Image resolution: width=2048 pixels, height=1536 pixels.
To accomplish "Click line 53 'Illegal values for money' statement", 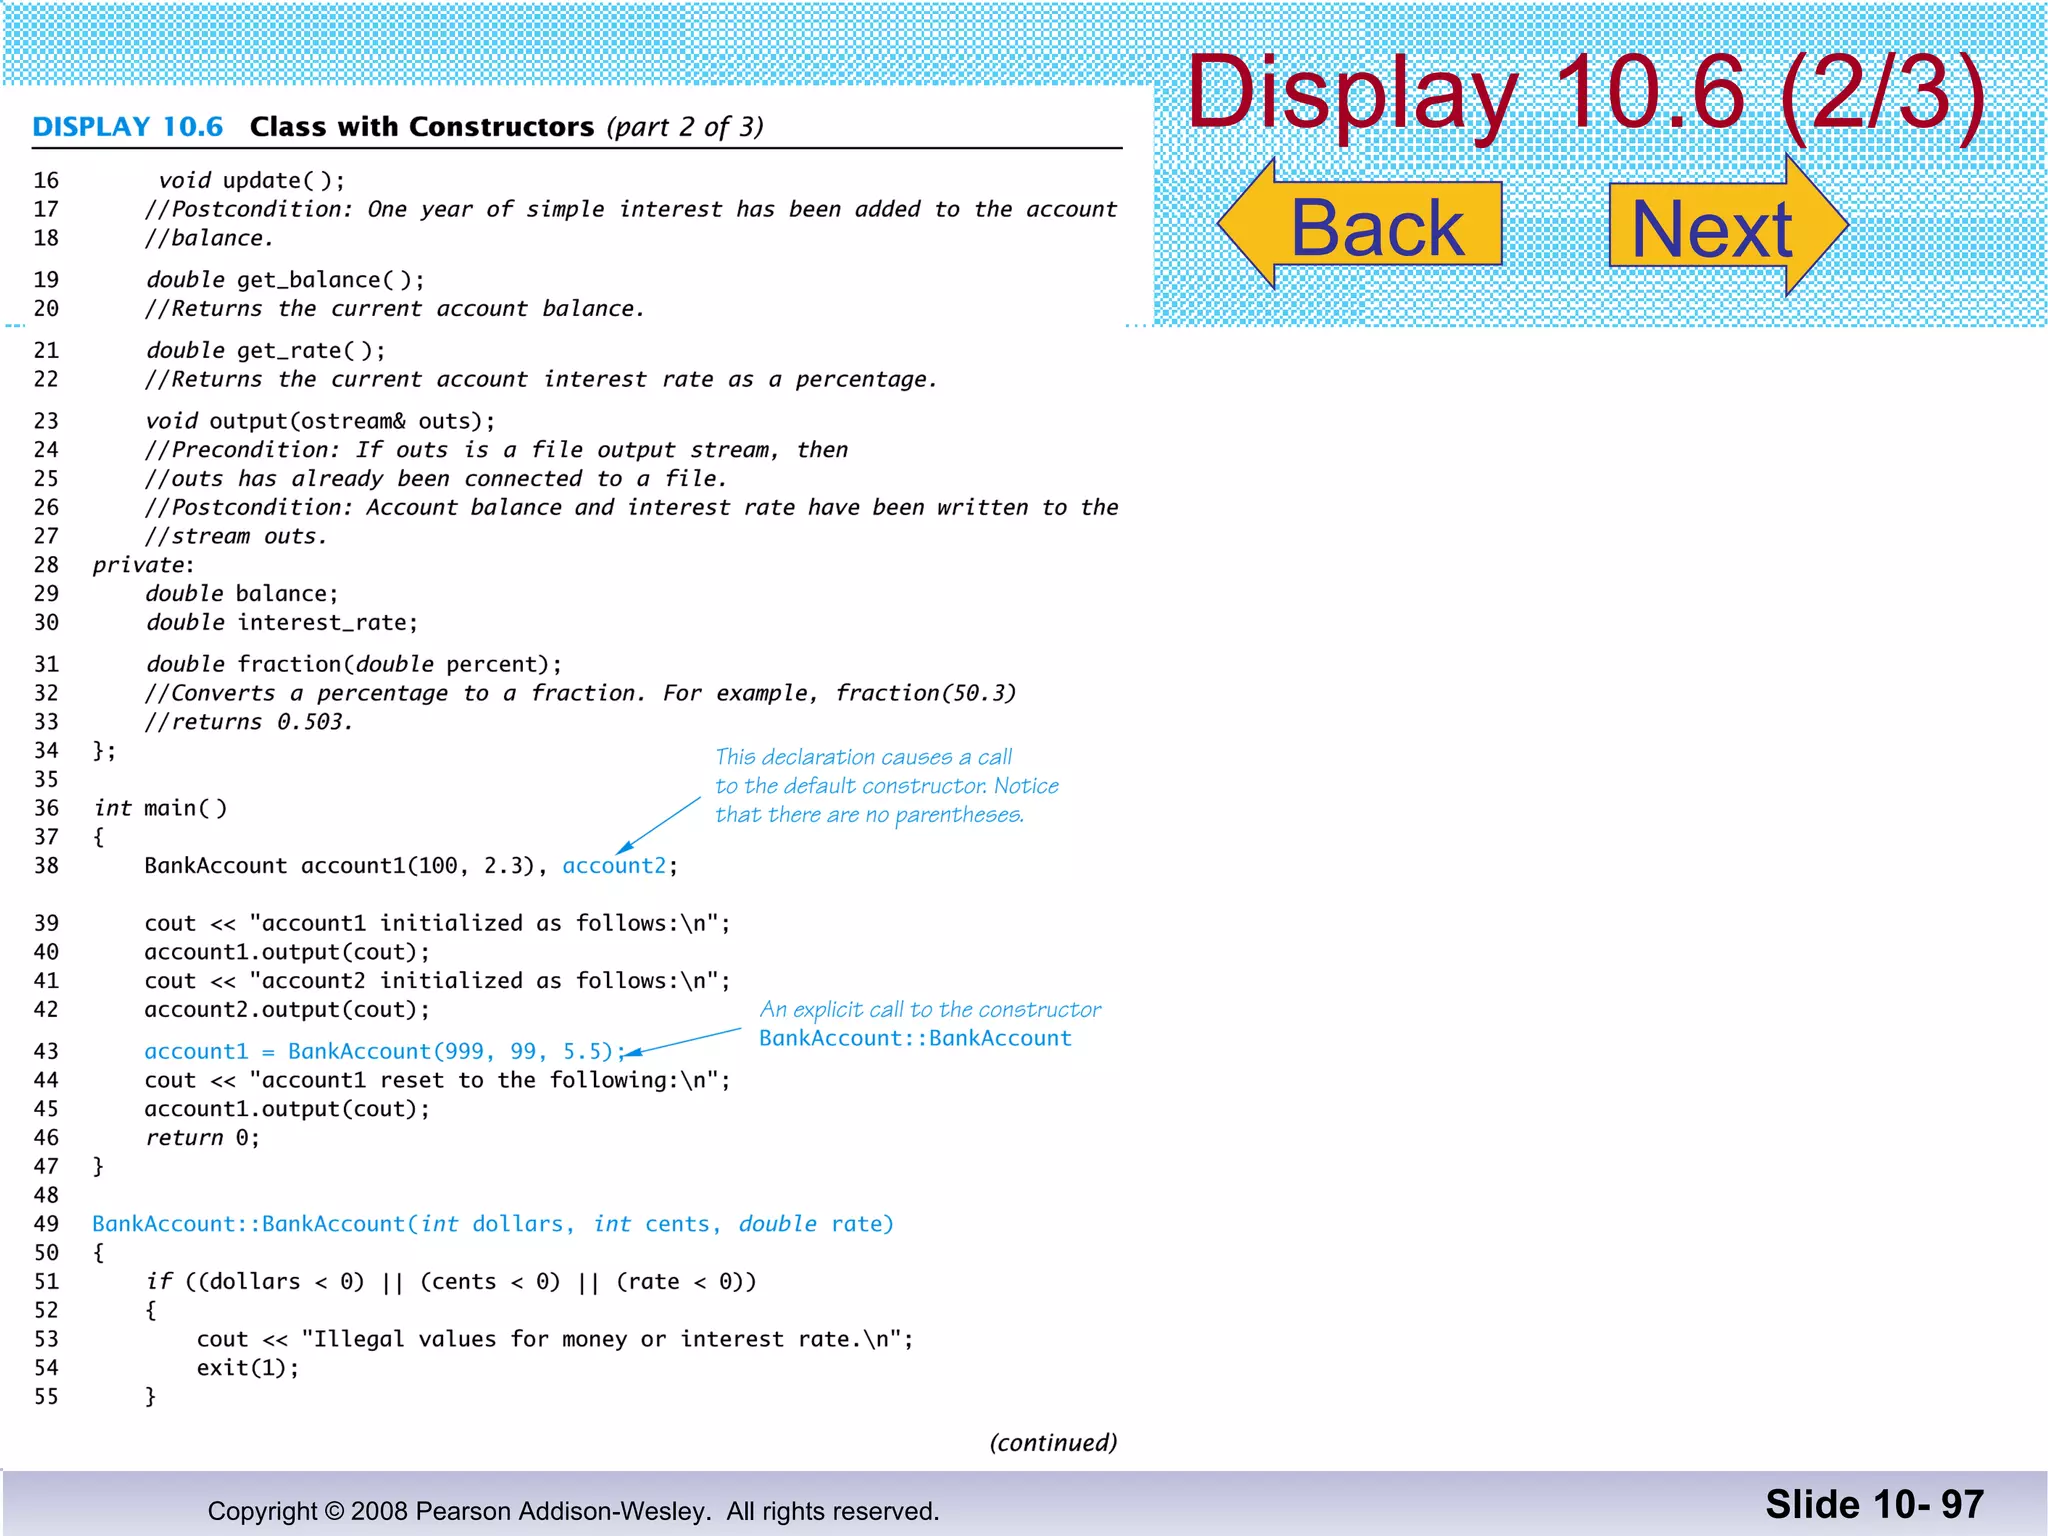I will pyautogui.click(x=555, y=1340).
